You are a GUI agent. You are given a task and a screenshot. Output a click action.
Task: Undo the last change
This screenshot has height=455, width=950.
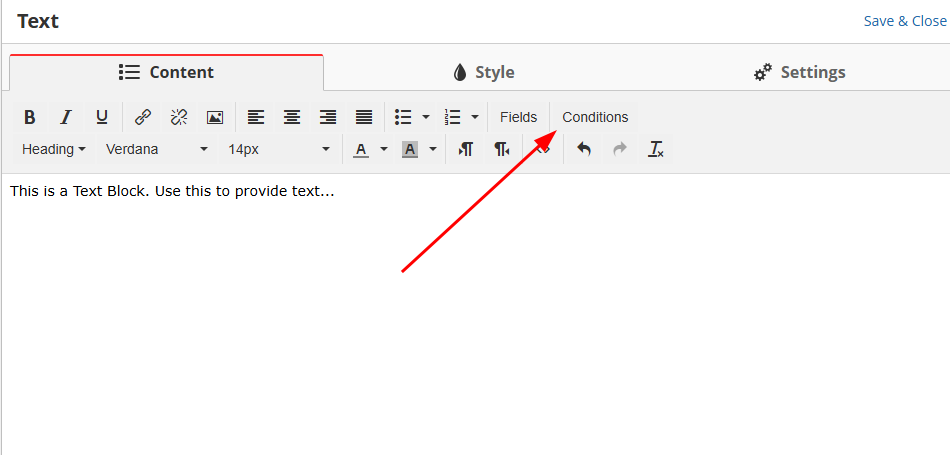(583, 149)
